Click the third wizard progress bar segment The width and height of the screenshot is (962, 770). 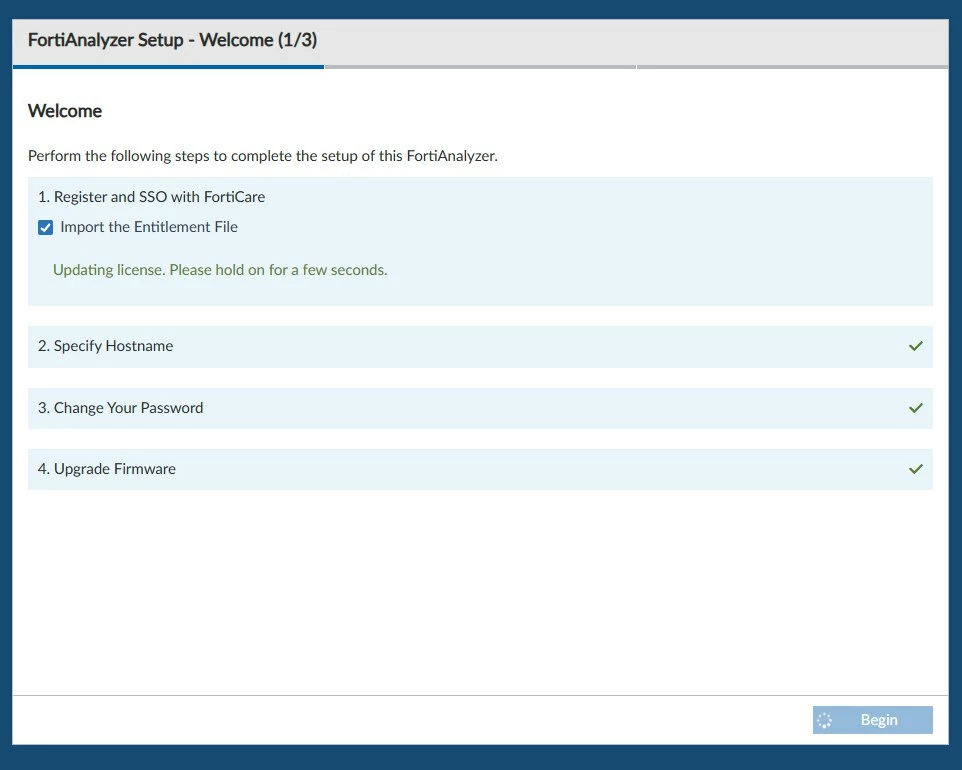tap(793, 67)
